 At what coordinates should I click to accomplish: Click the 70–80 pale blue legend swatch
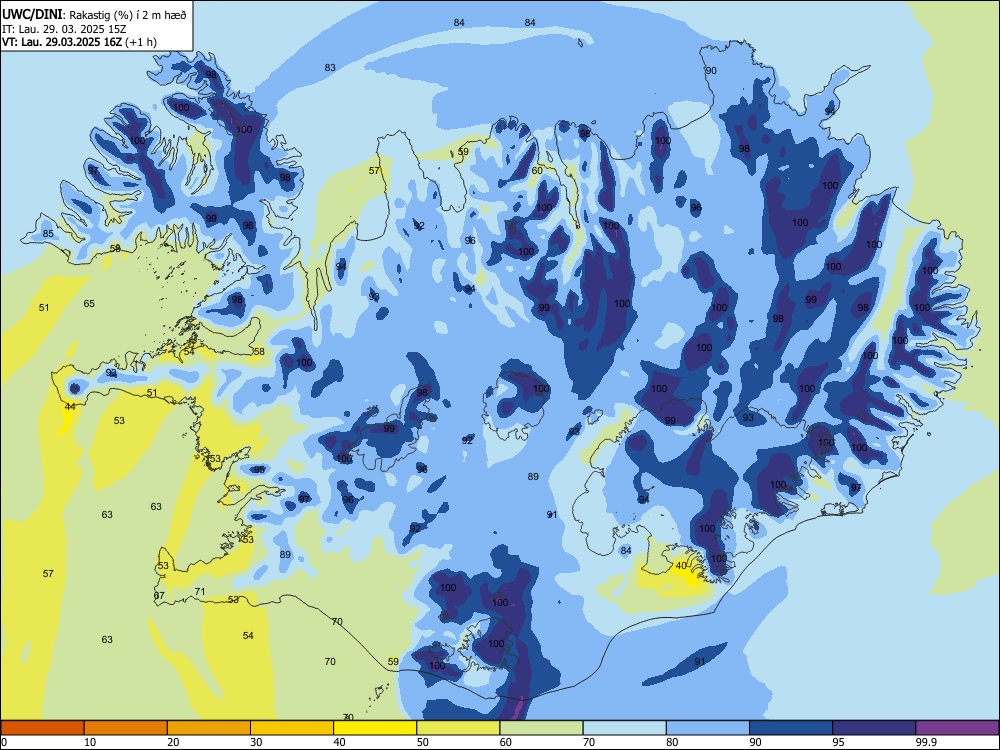point(624,728)
